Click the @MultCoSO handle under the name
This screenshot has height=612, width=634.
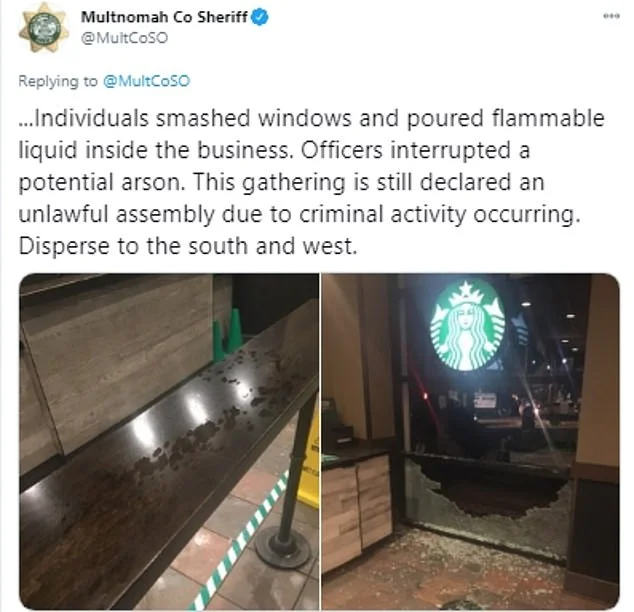[x=125, y=38]
